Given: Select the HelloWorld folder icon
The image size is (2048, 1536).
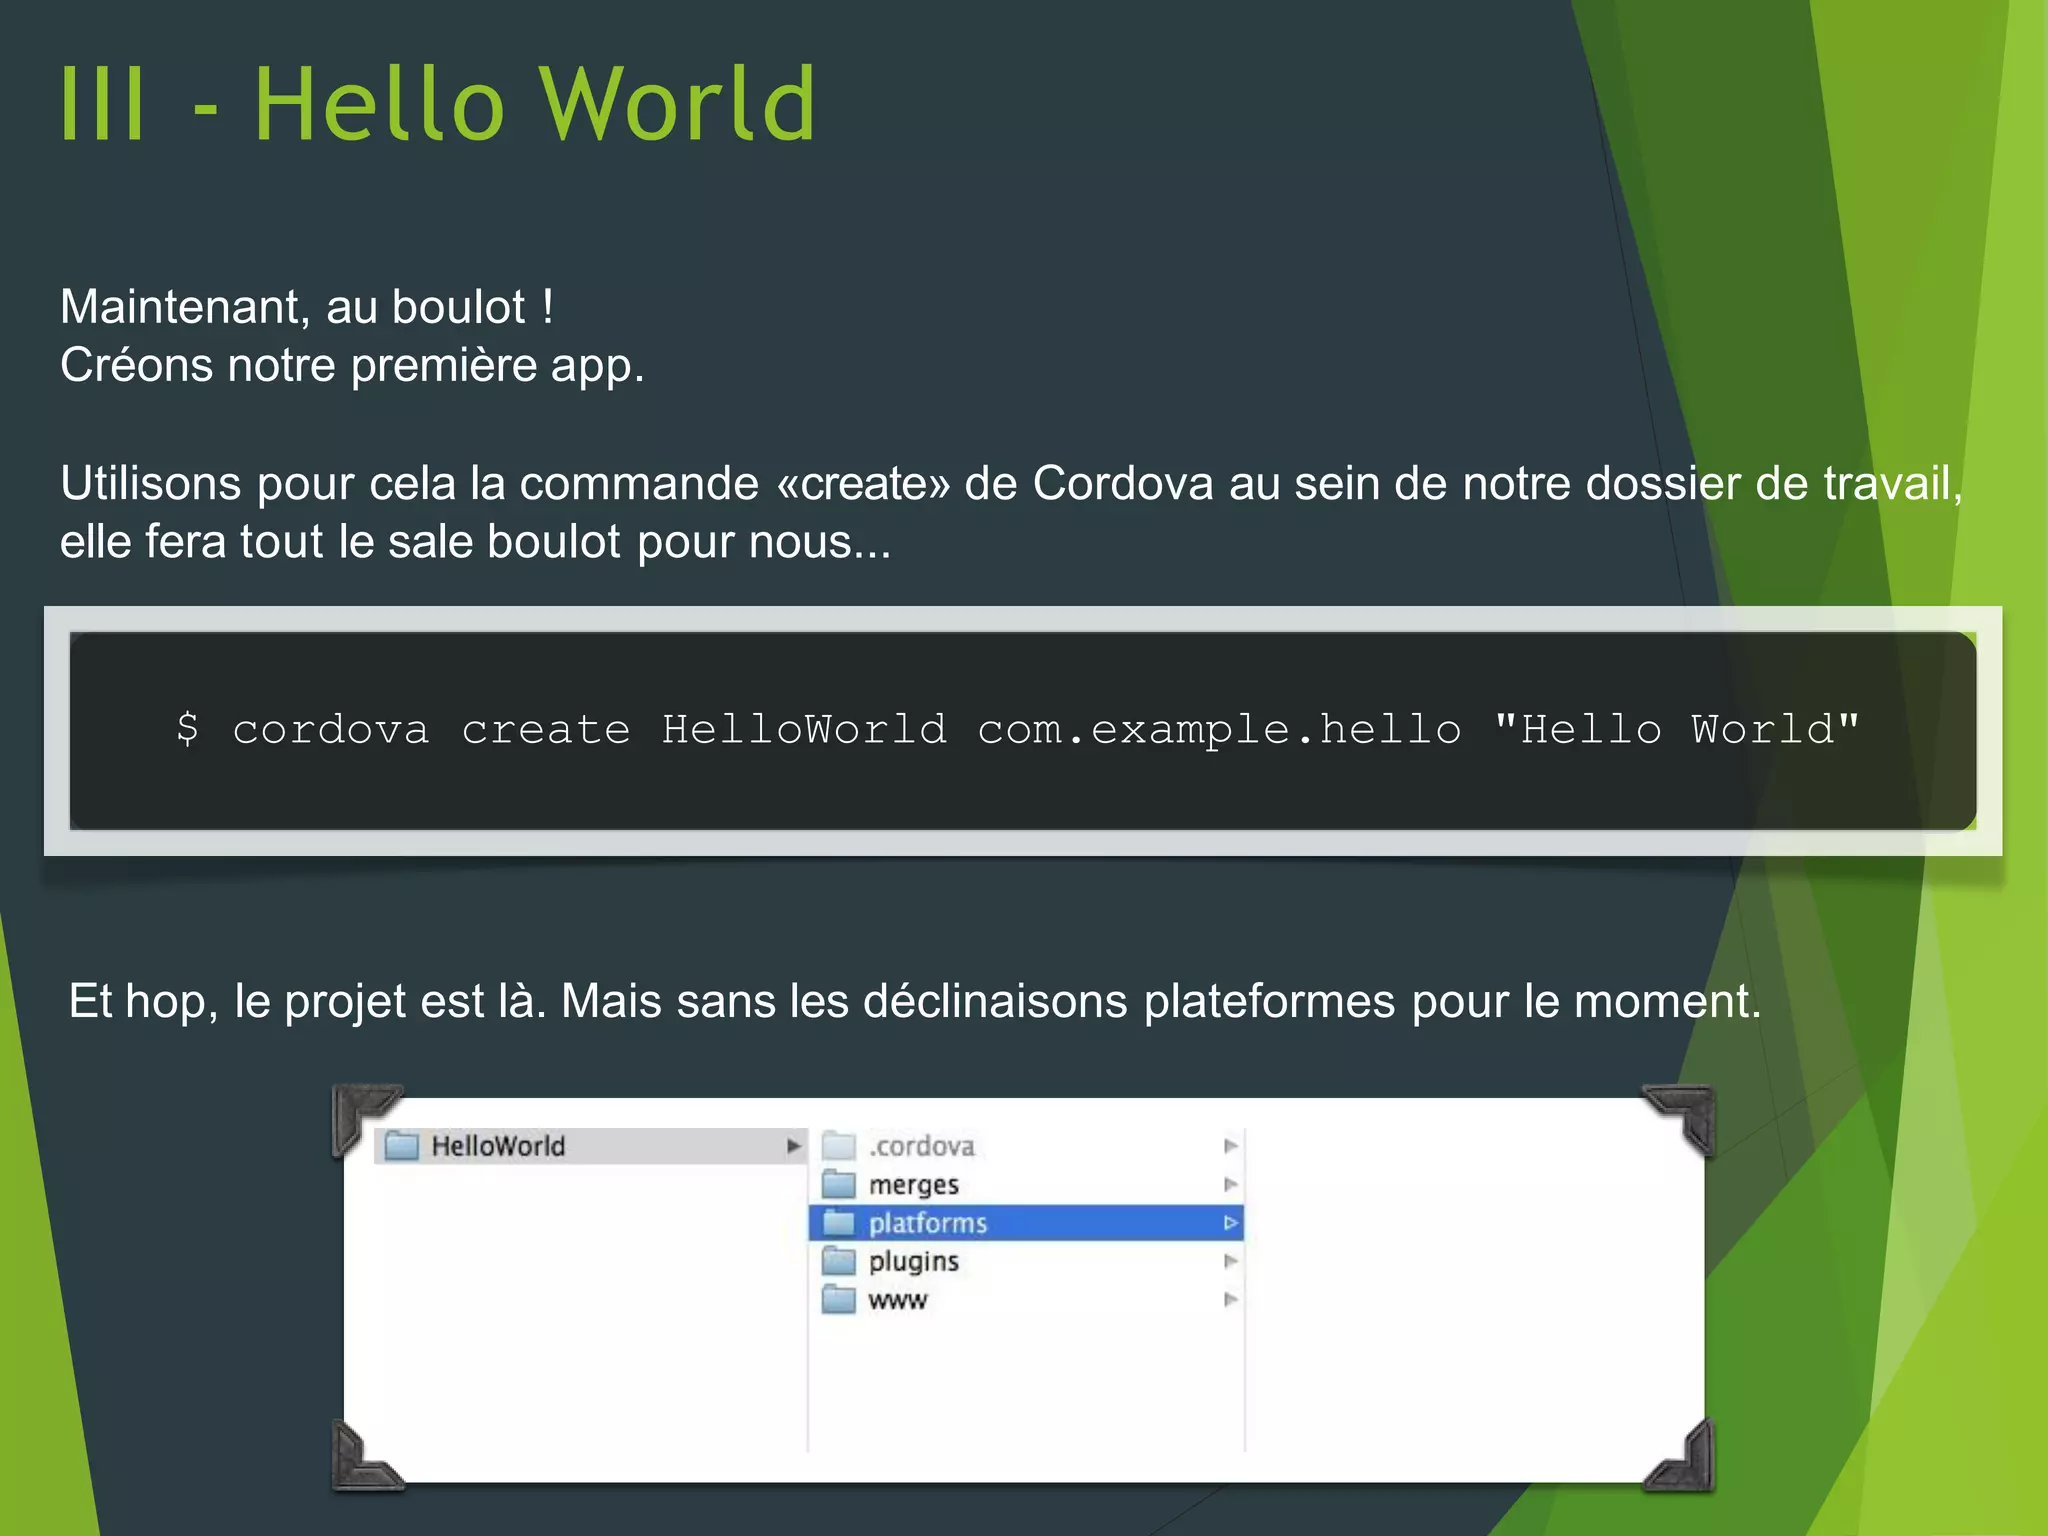Looking at the screenshot, I should coord(402,1146).
